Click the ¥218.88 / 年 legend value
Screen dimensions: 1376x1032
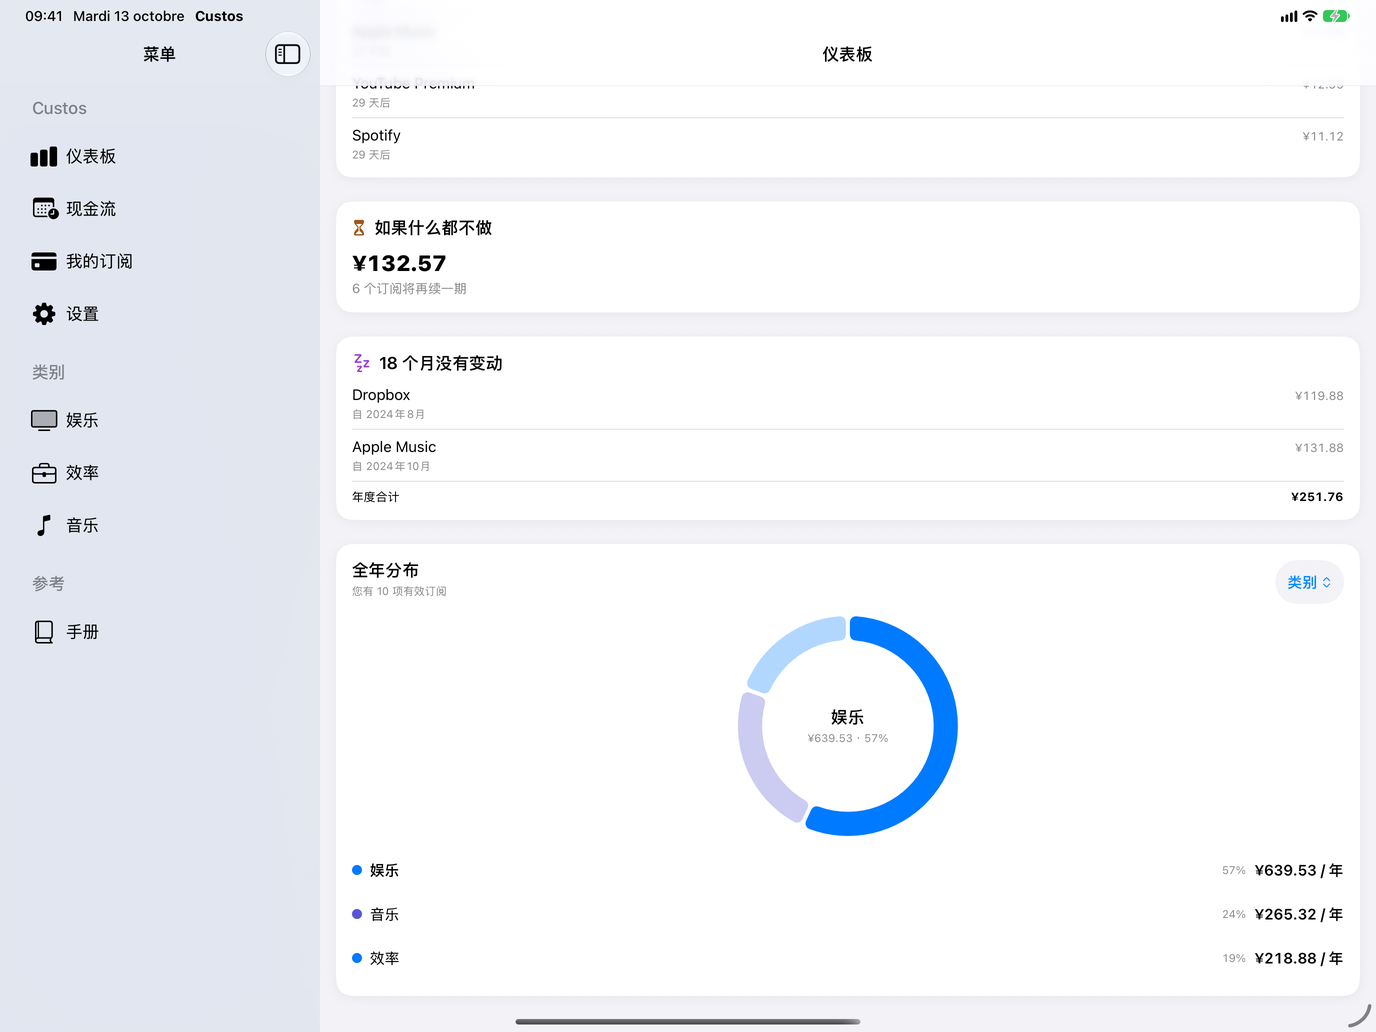(x=1299, y=958)
